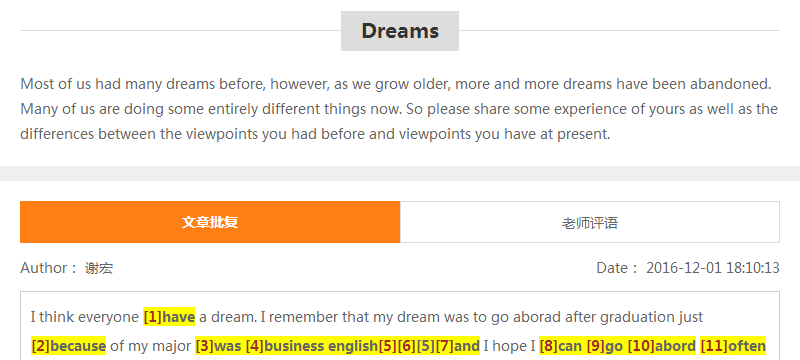The height and width of the screenshot is (360, 800).
Task: Open the correction marked [11]often
Action: click(x=733, y=346)
